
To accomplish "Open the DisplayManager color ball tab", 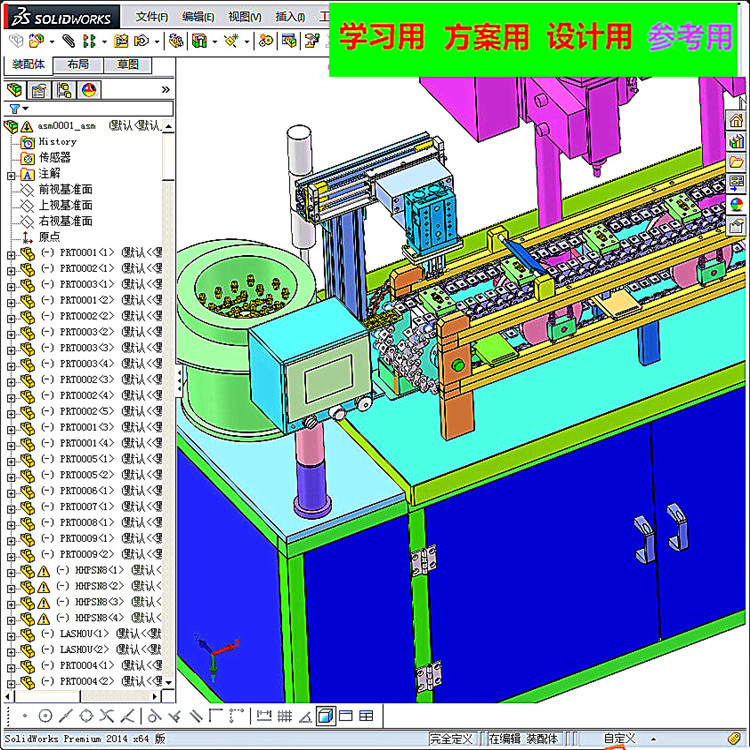I will point(88,89).
